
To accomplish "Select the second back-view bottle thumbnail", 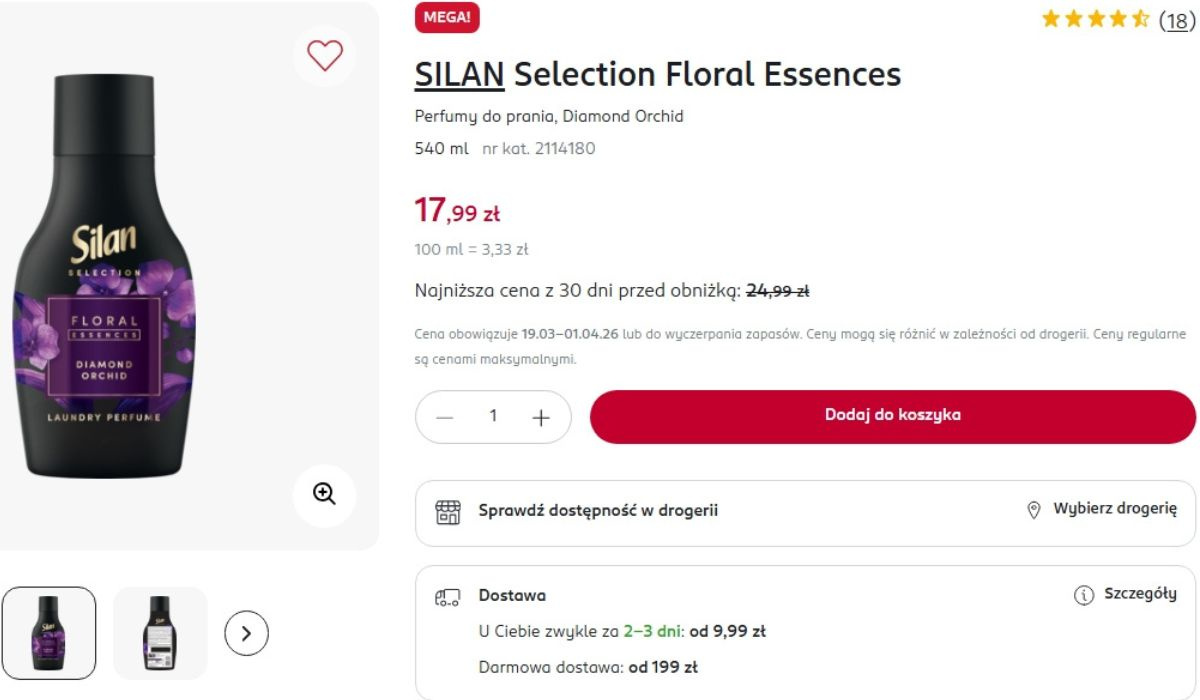I will [160, 633].
